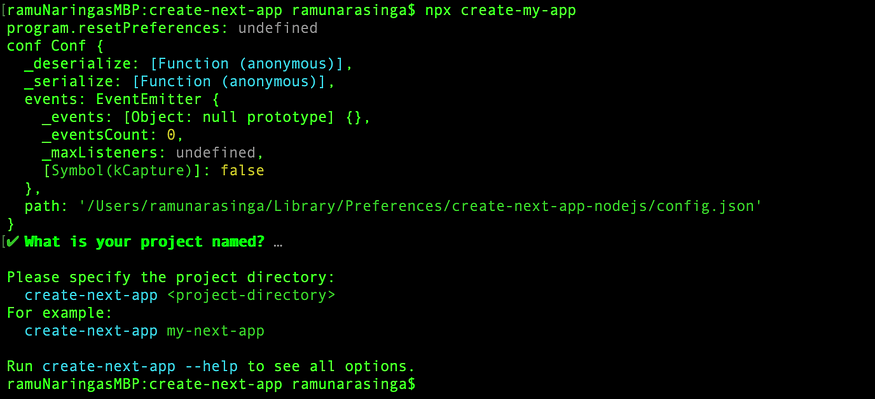Image resolution: width=875 pixels, height=399 pixels.
Task: Click the final shell prompt line ending in 'ramunarasinga$'
Action: point(211,384)
